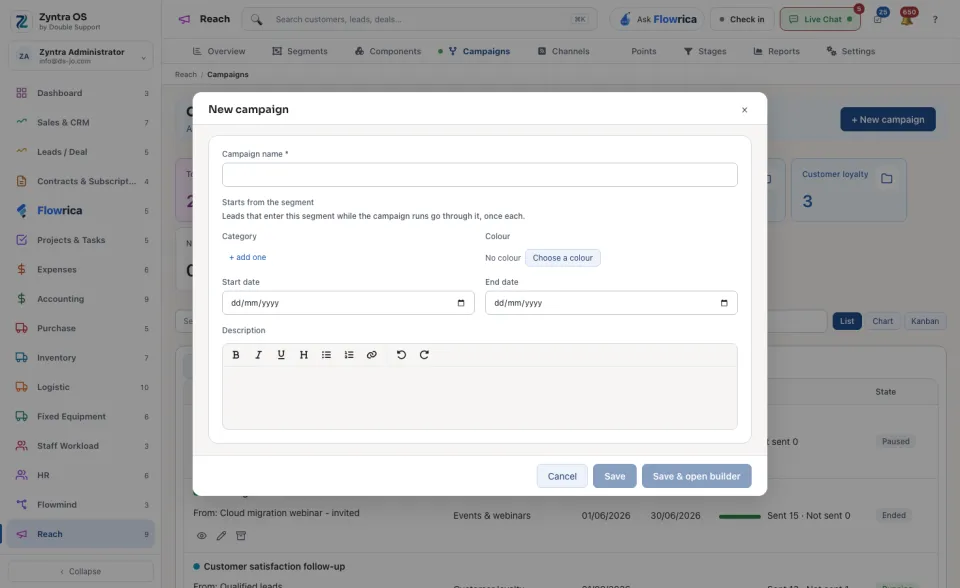
Task: Insert link in description editor
Action: point(372,355)
